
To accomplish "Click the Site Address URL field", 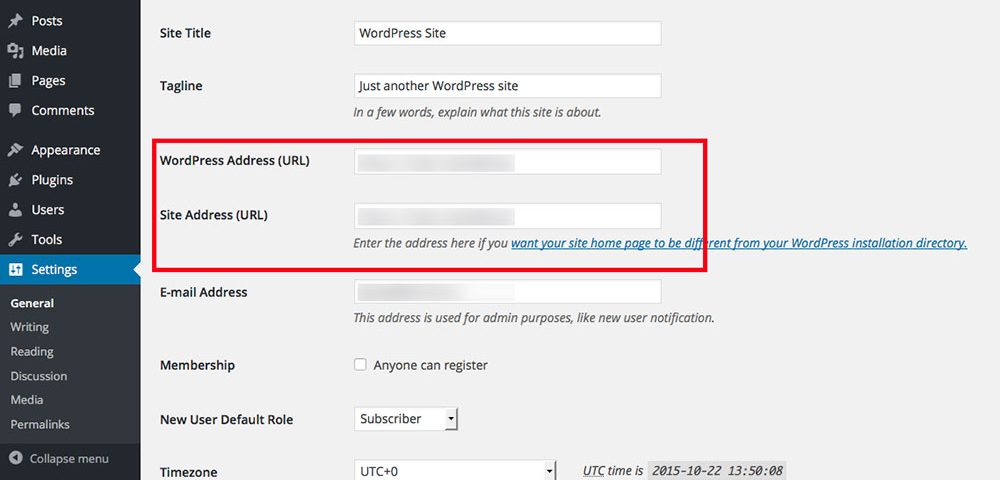I will point(508,216).
